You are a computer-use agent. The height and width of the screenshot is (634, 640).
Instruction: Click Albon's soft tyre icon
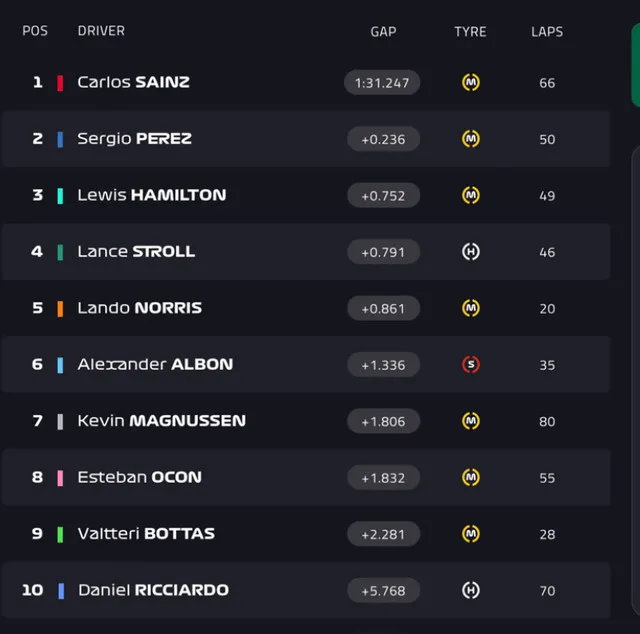click(x=471, y=365)
